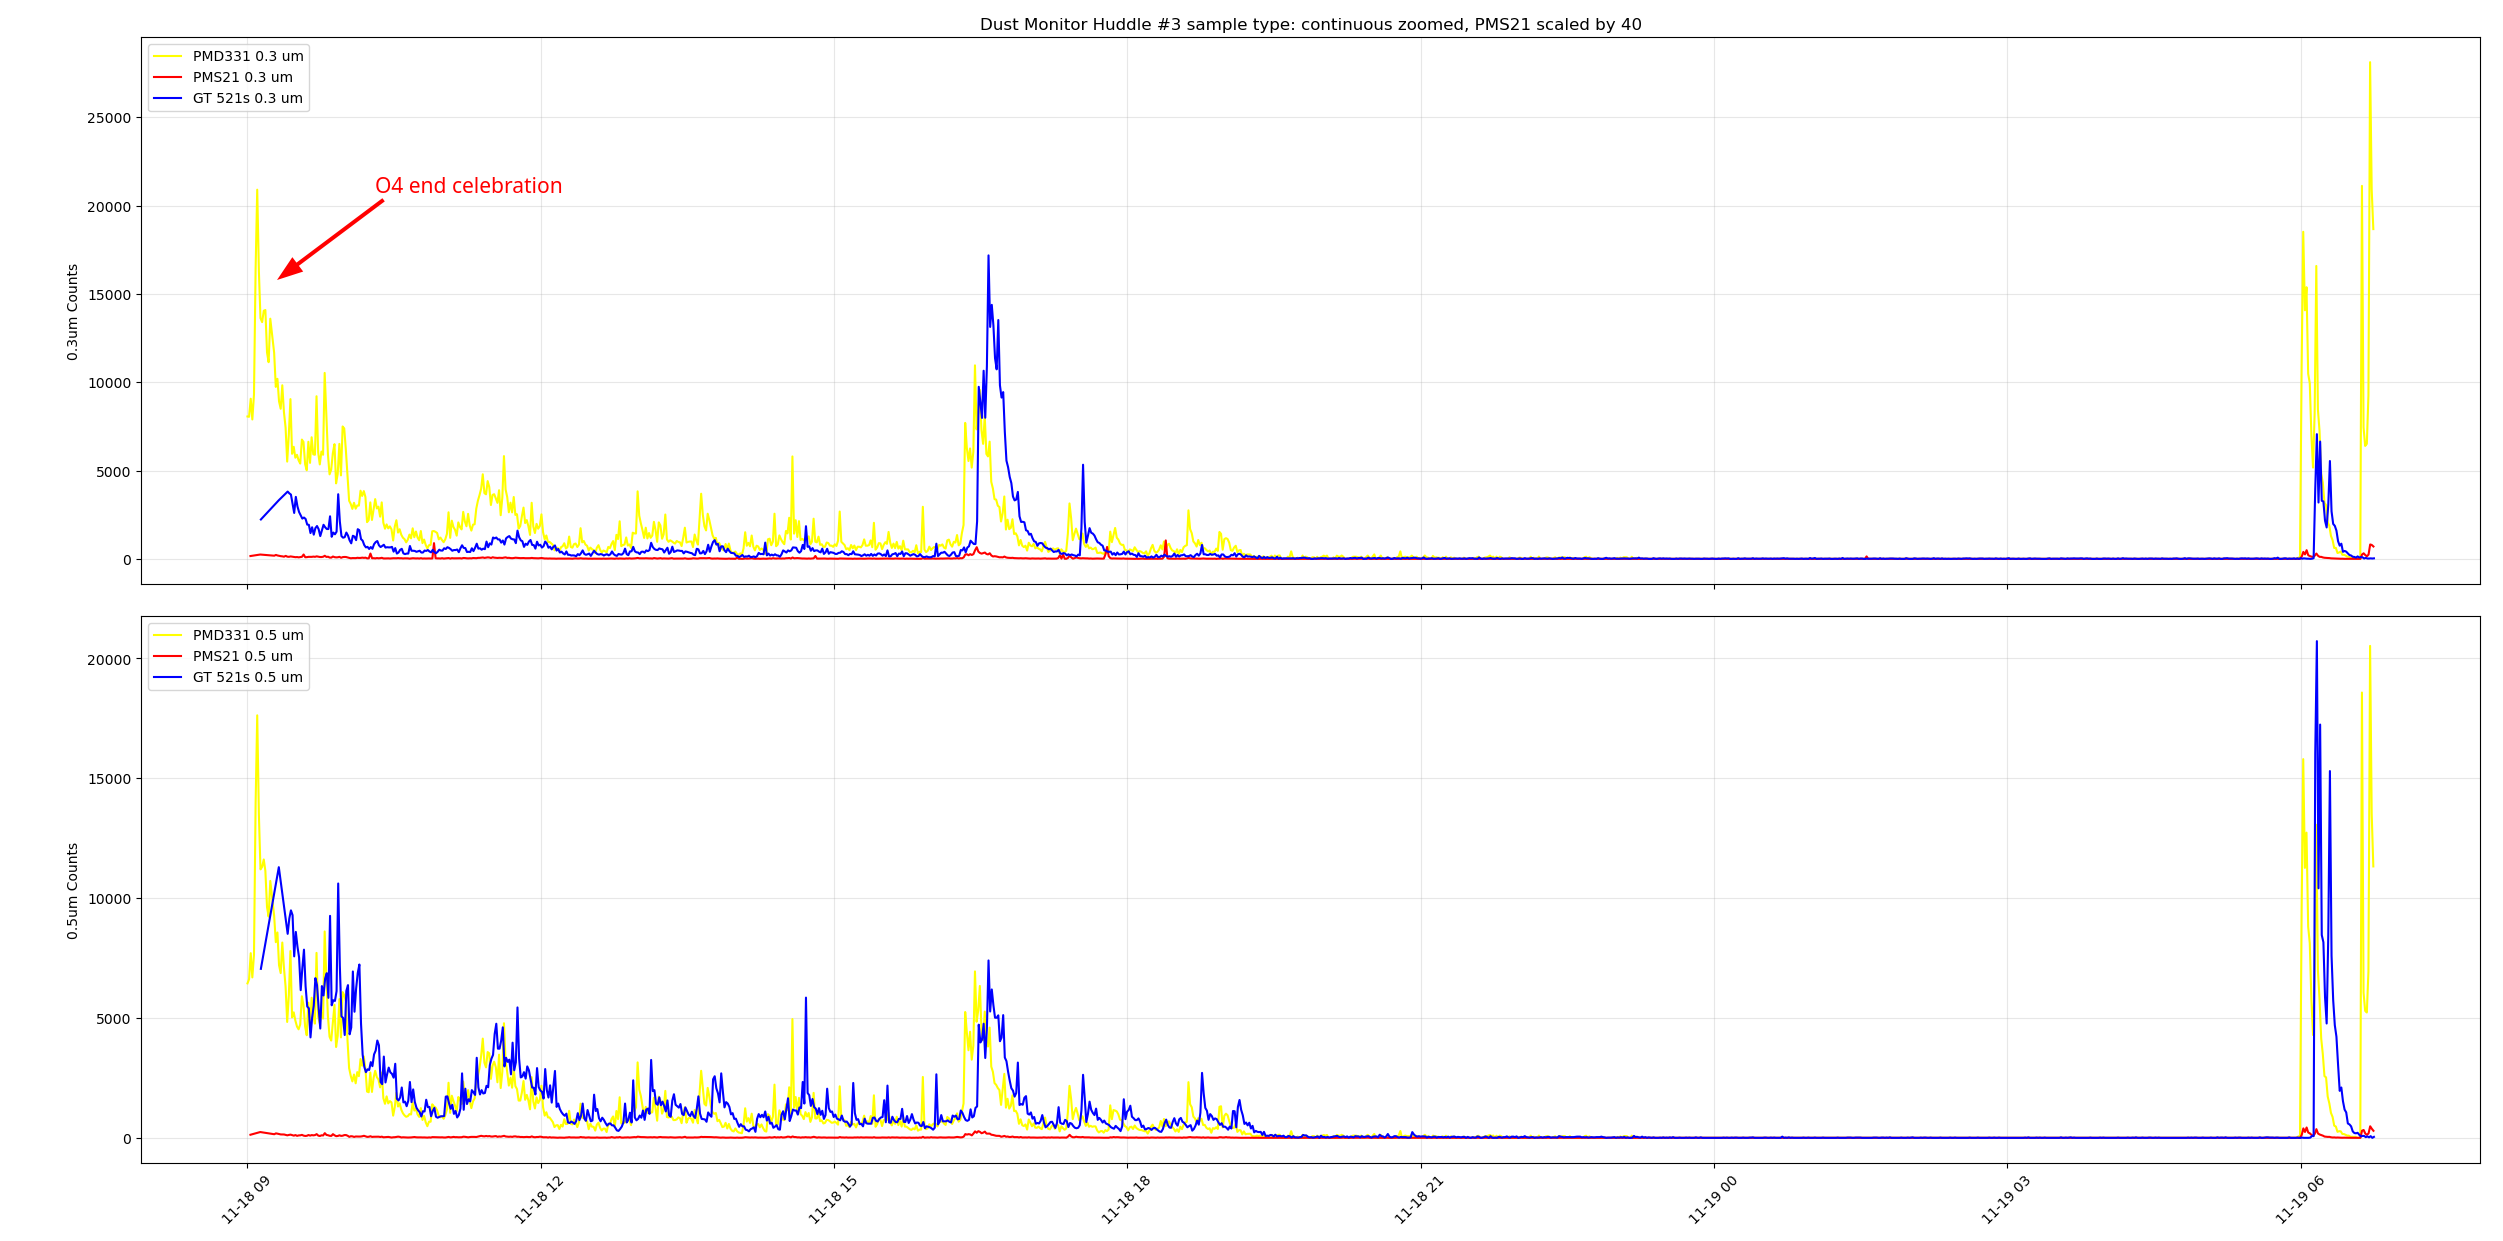This screenshot has width=2503, height=1241.
Task: Select the PMS21 0.5 um legend label
Action: (242, 657)
